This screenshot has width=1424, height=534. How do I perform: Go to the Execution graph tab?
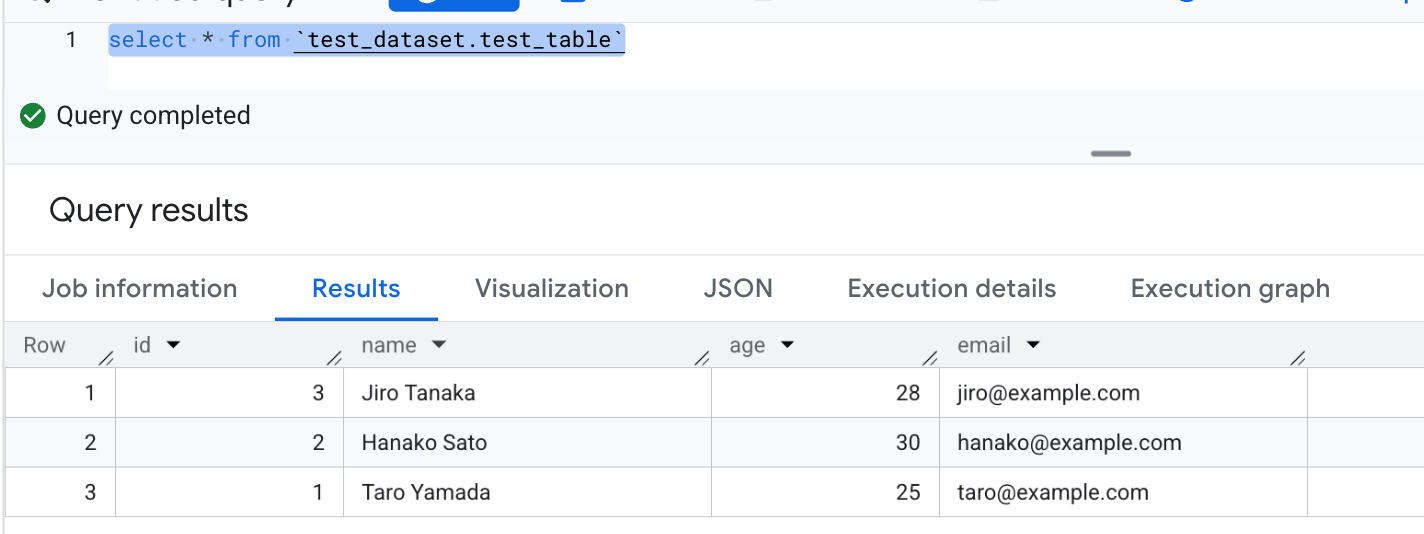(x=1229, y=289)
